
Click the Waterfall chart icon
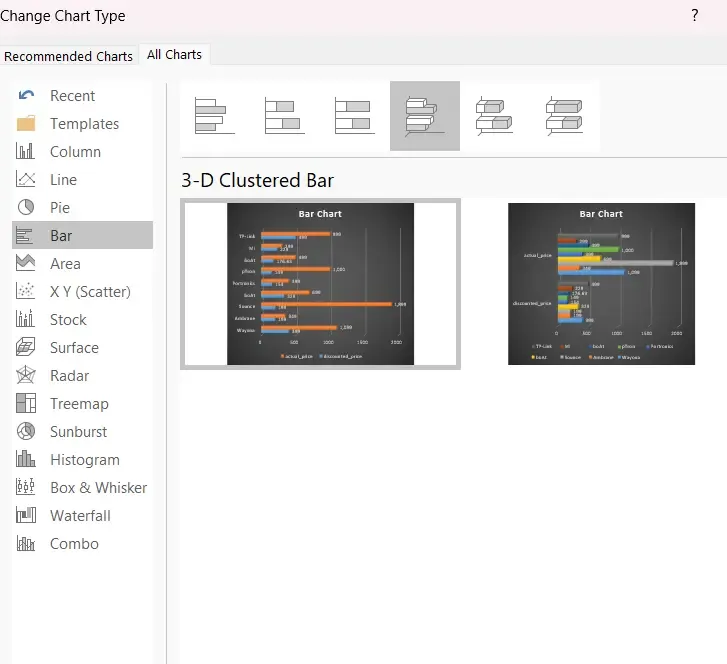(x=26, y=515)
